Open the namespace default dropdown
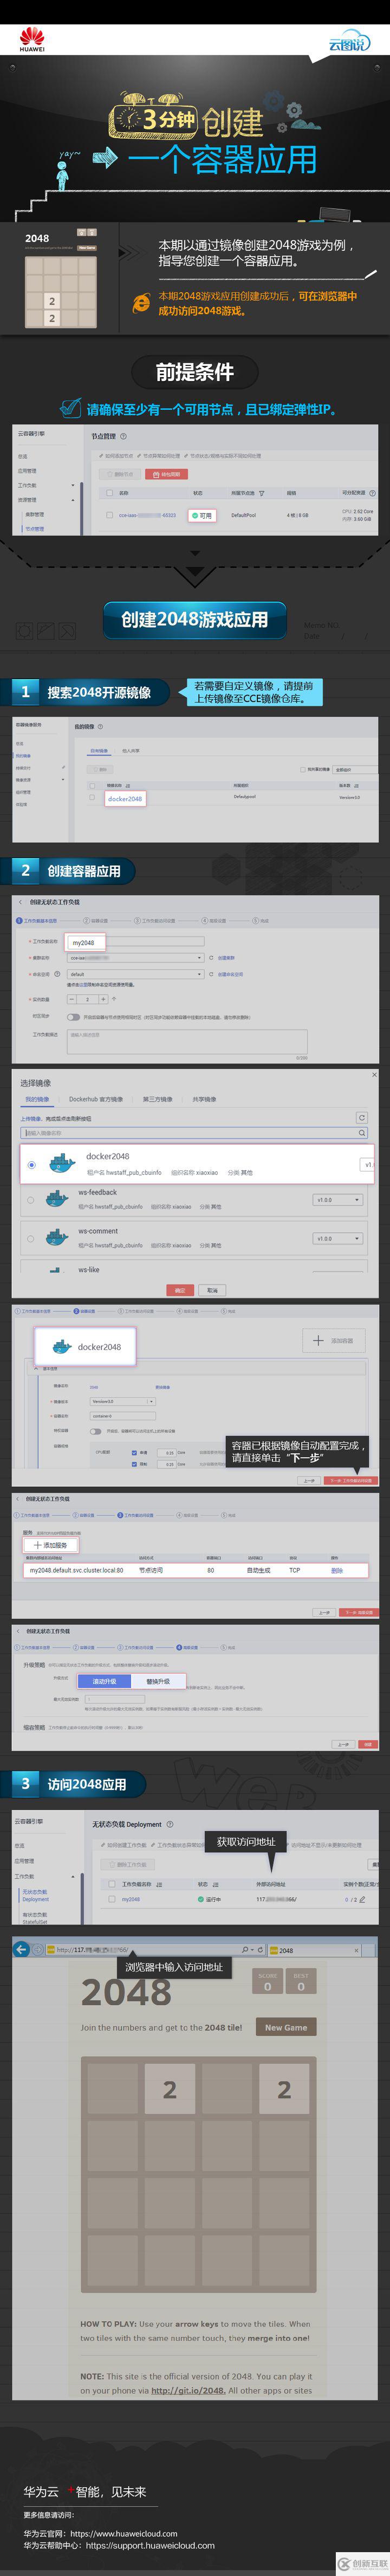The height and width of the screenshot is (2576, 390). pos(135,973)
